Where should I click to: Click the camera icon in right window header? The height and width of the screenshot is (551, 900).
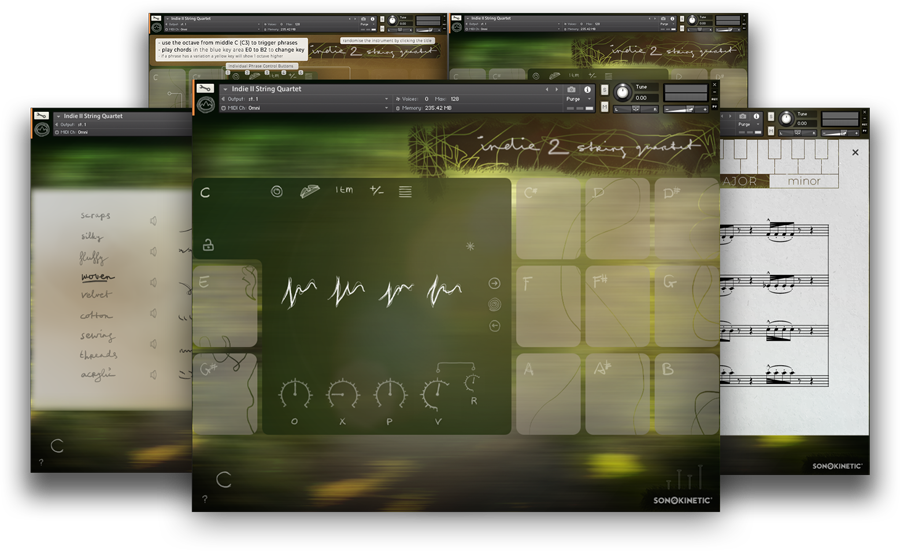[x=742, y=116]
